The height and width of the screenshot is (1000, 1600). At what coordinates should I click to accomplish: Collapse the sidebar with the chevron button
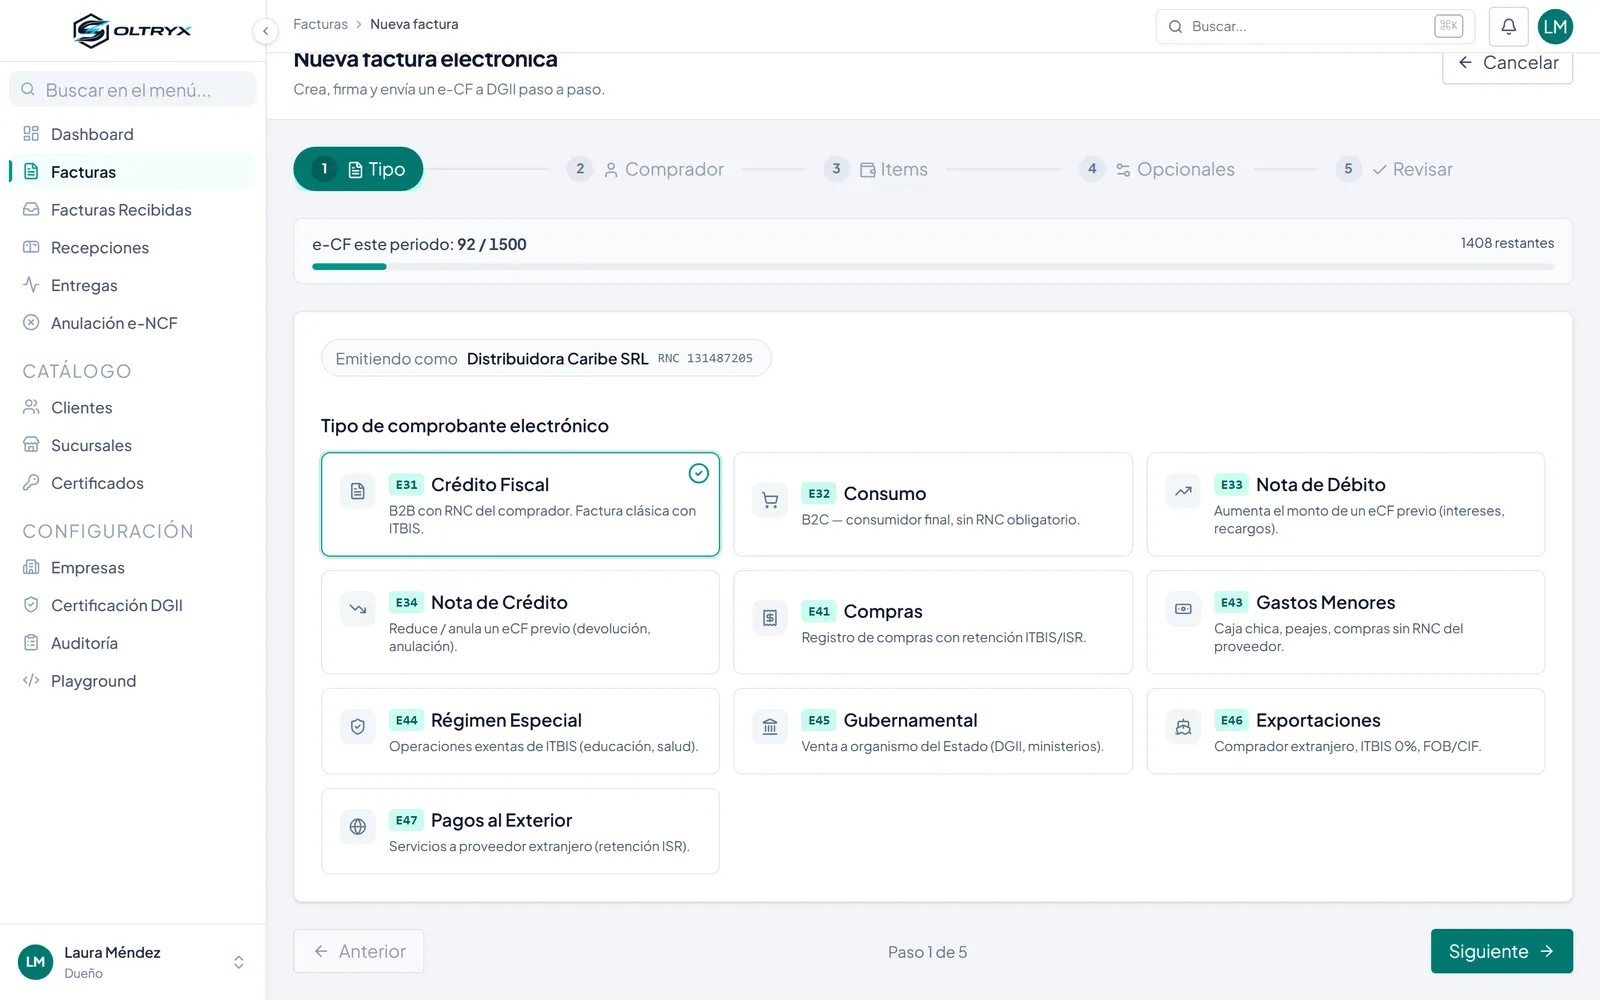click(265, 31)
